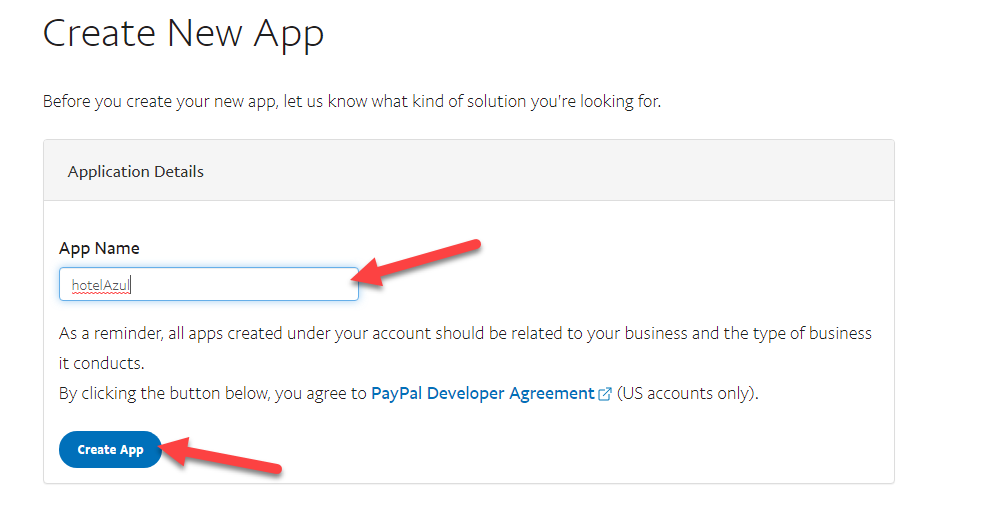Click the intro sentence starting 'Before you create'

click(351, 102)
